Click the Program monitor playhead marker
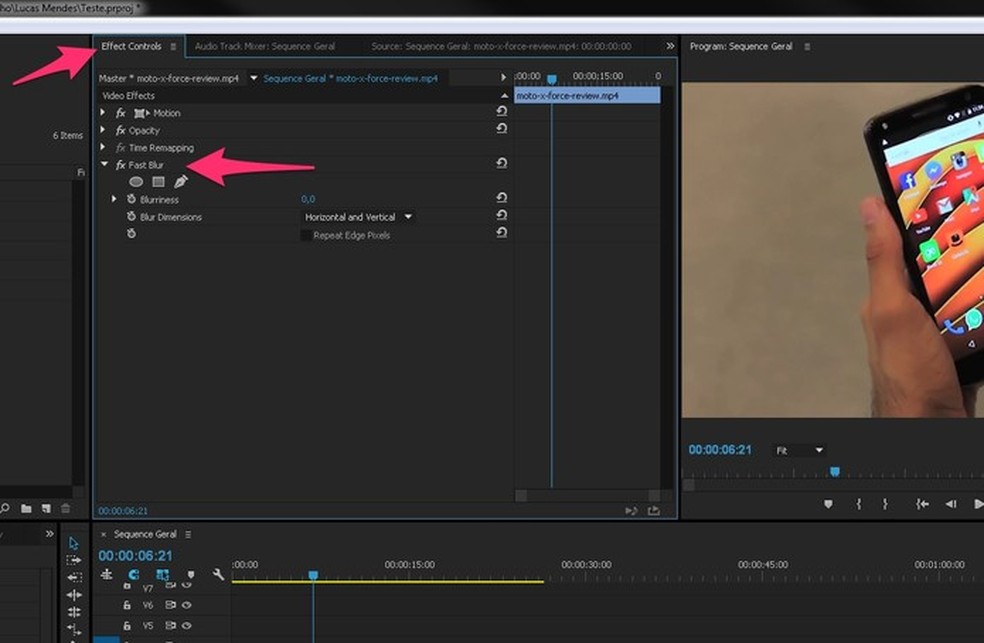The height and width of the screenshot is (643, 984). [x=835, y=472]
